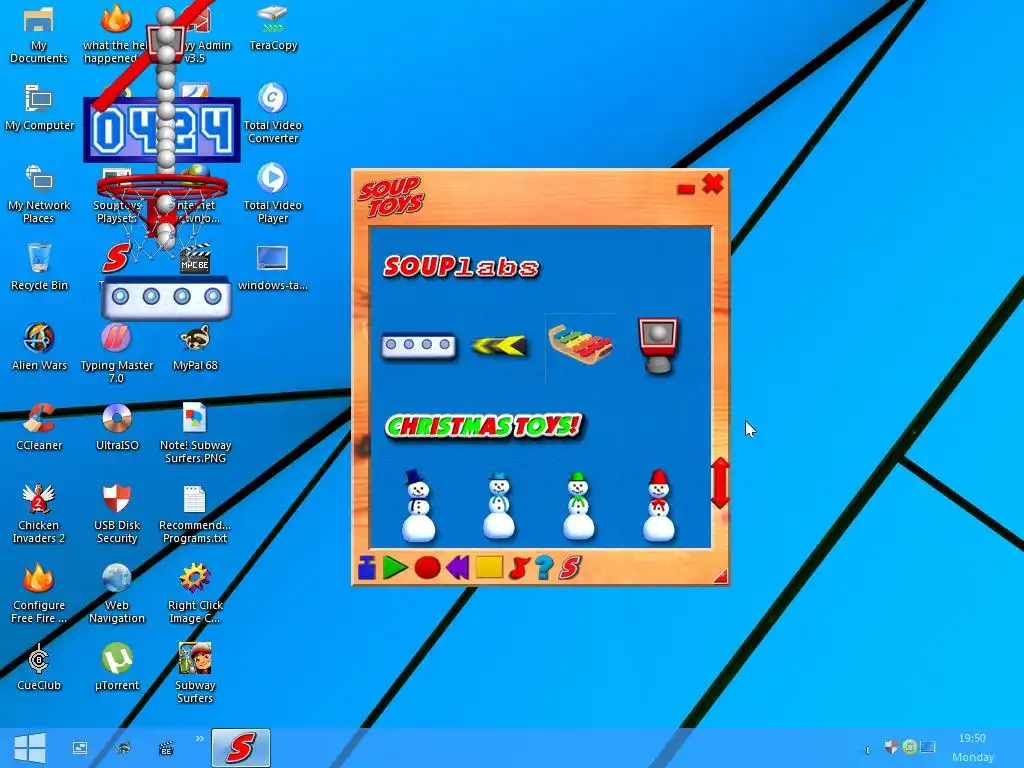Screen dimensions: 1024x768
Task: Open help with the blue question mark
Action: click(x=544, y=568)
